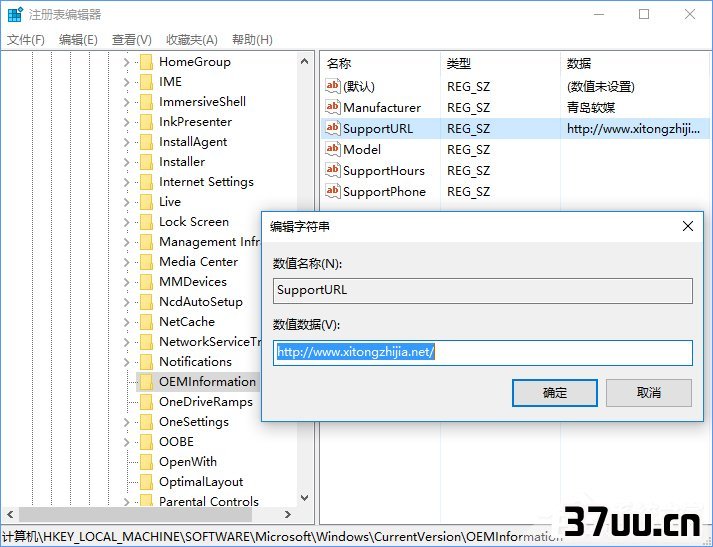
Task: Click tree scrollbar up arrow
Action: coord(305,61)
